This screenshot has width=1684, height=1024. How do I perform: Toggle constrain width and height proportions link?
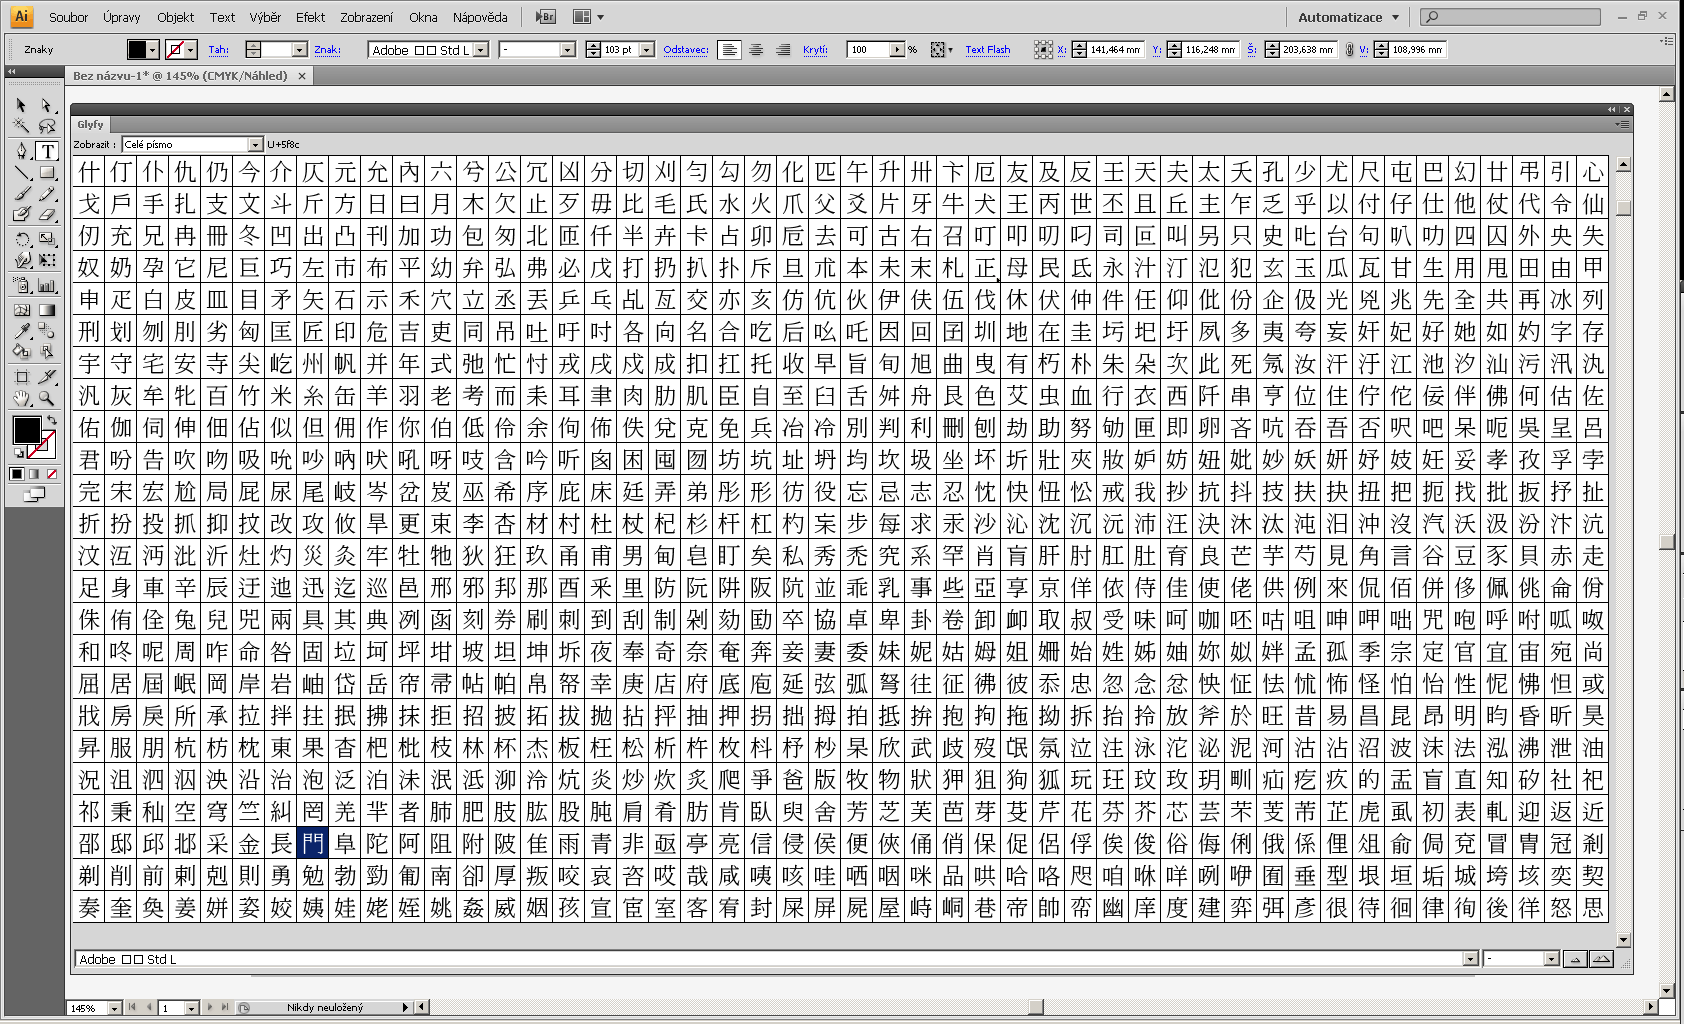[1349, 50]
